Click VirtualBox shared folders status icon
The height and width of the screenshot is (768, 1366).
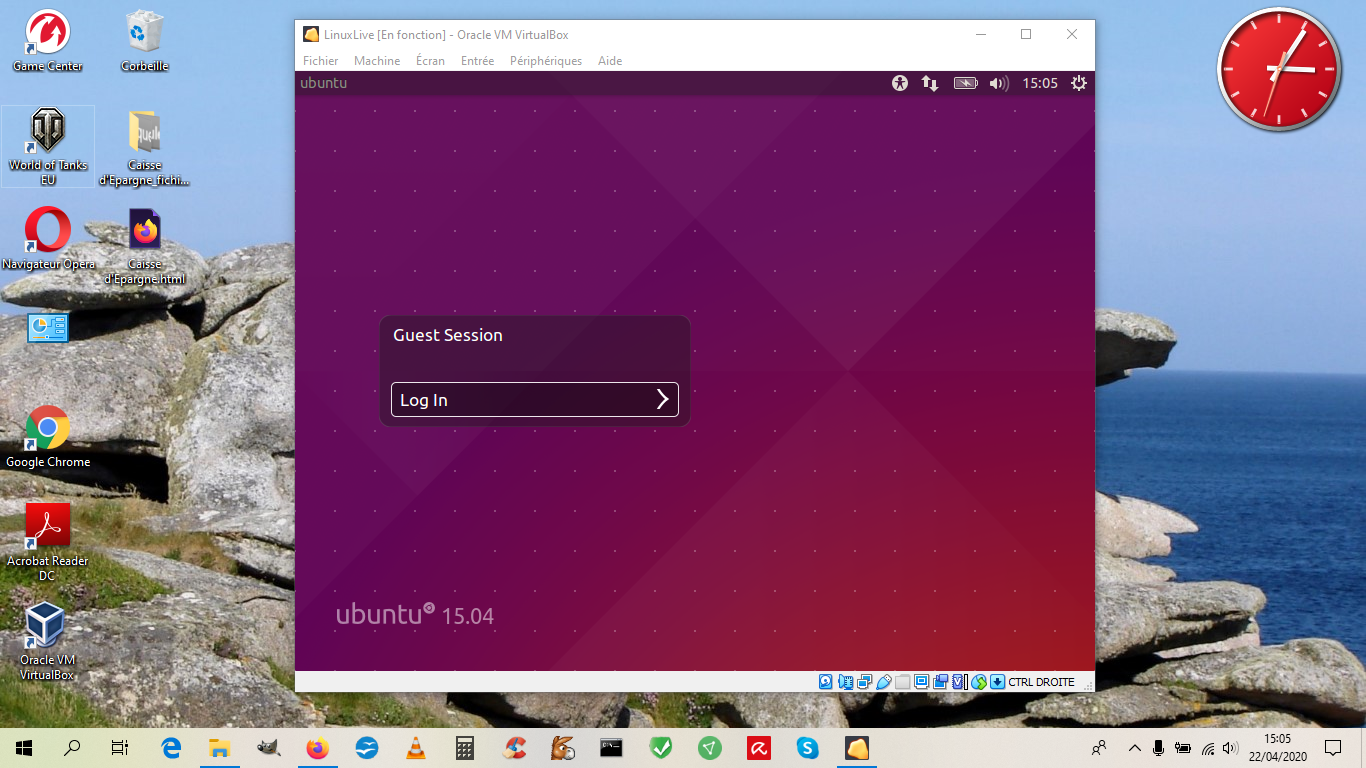click(x=902, y=682)
